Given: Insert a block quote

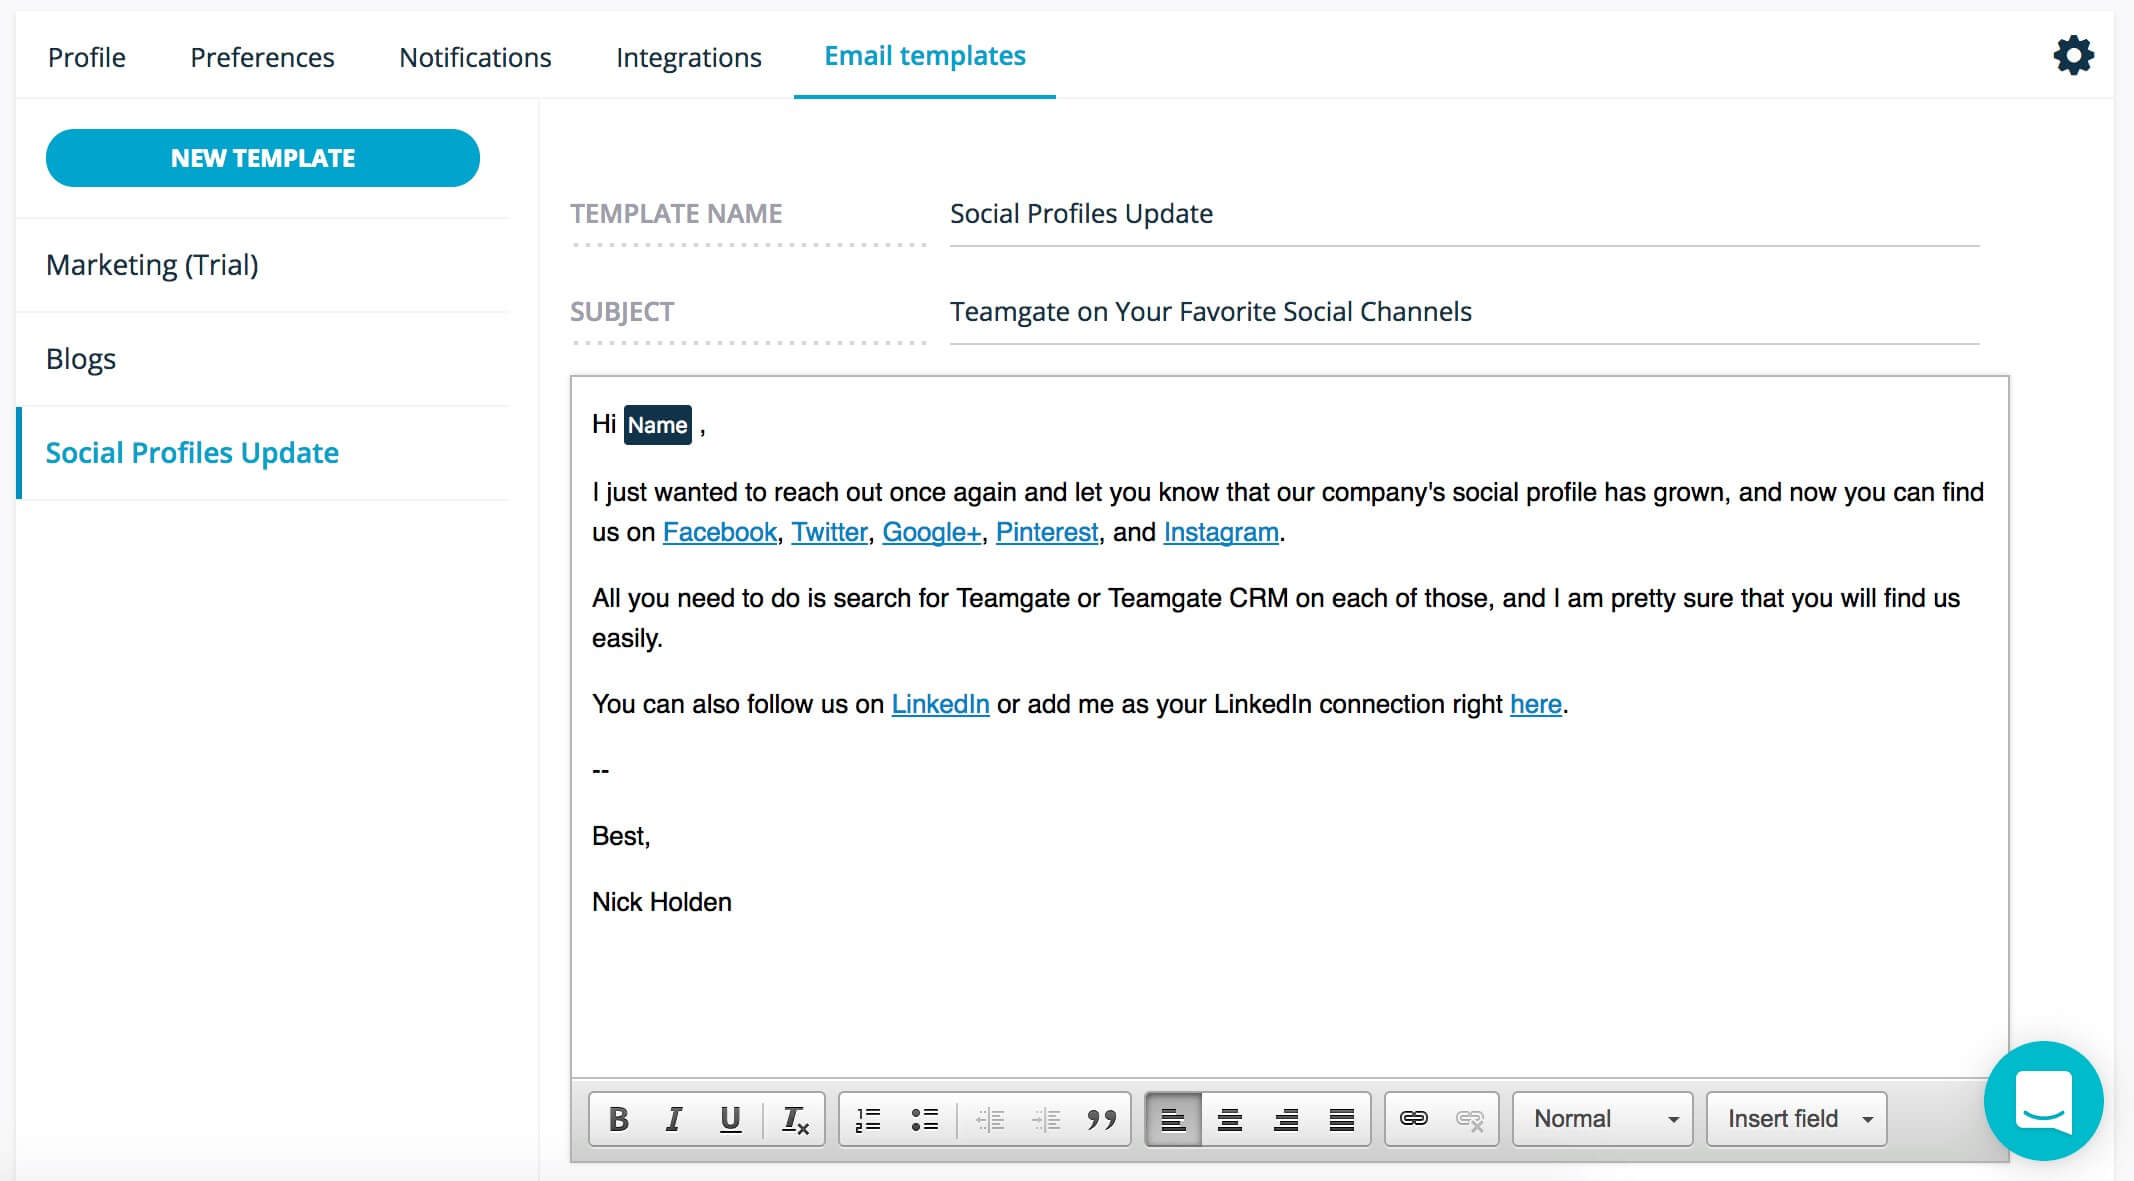Looking at the screenshot, I should pos(1101,1119).
